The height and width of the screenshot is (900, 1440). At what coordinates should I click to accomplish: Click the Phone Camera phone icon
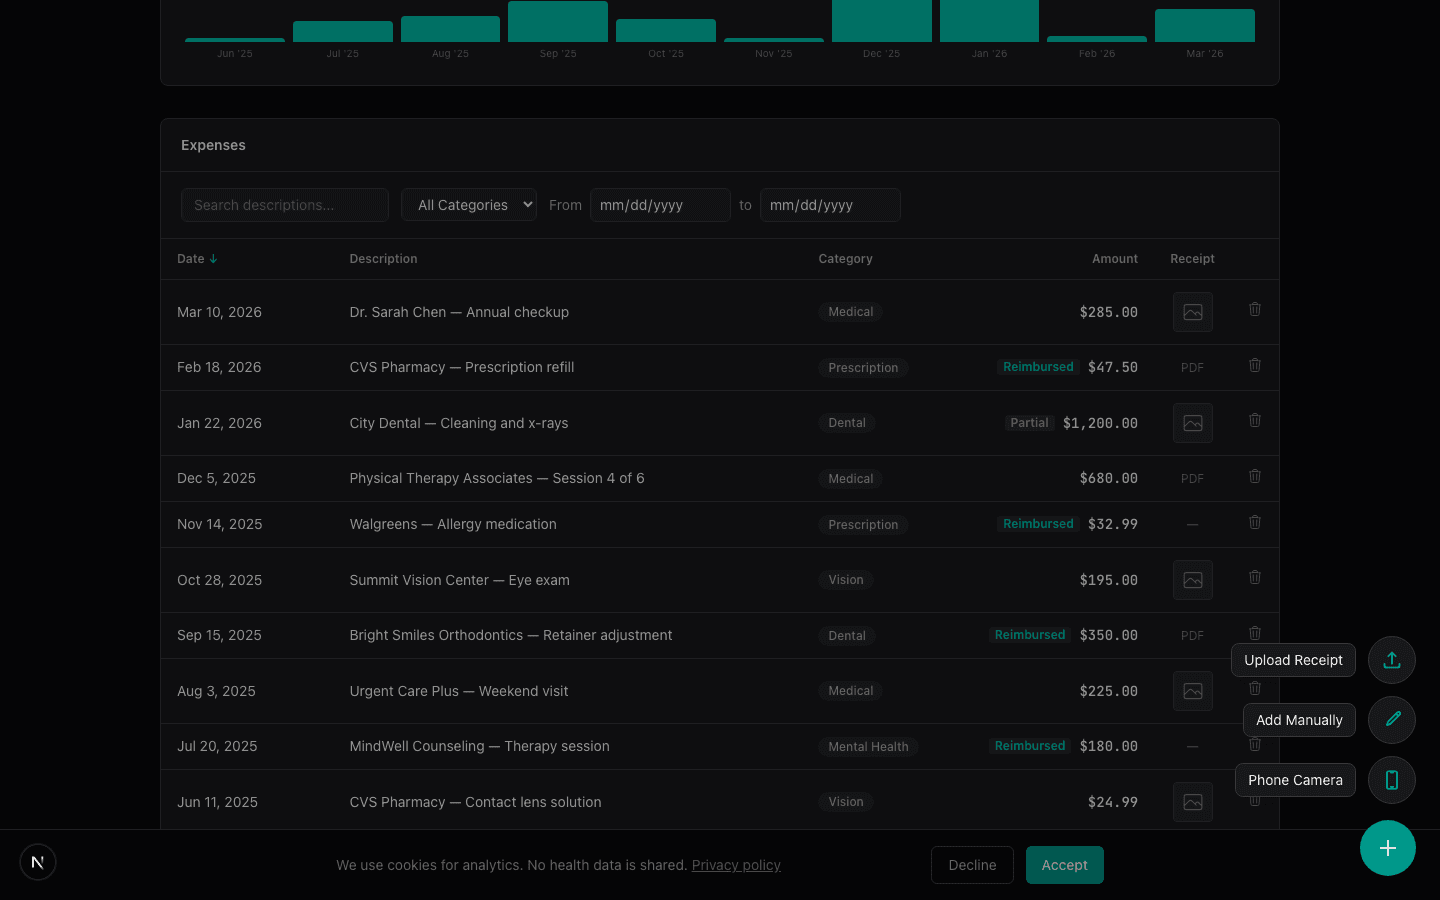pyautogui.click(x=1391, y=780)
